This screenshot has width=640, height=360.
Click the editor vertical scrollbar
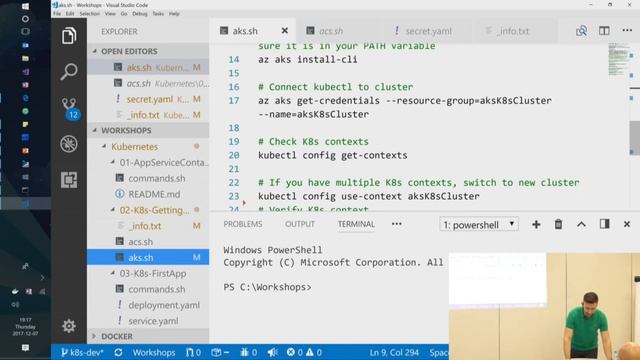[634, 138]
